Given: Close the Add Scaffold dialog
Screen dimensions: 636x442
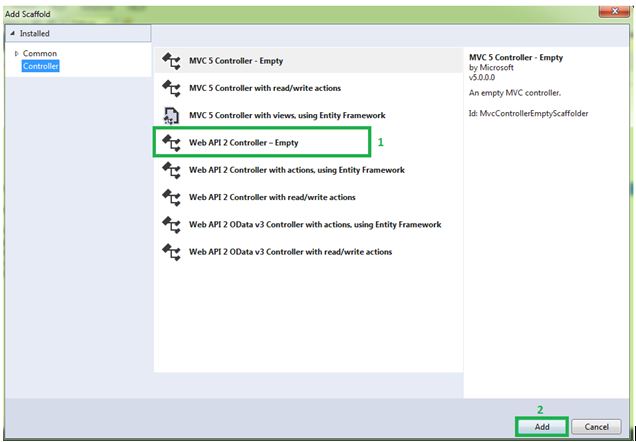Looking at the screenshot, I should [614, 11].
